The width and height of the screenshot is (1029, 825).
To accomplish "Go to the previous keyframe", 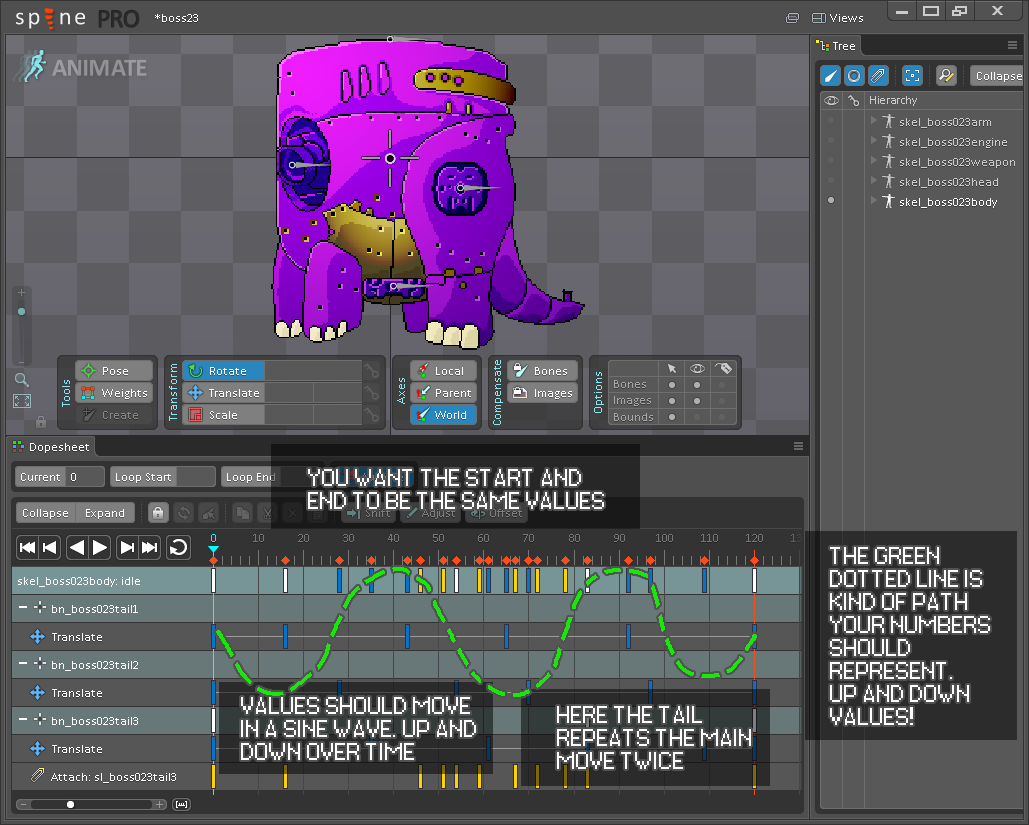I will pos(50,547).
